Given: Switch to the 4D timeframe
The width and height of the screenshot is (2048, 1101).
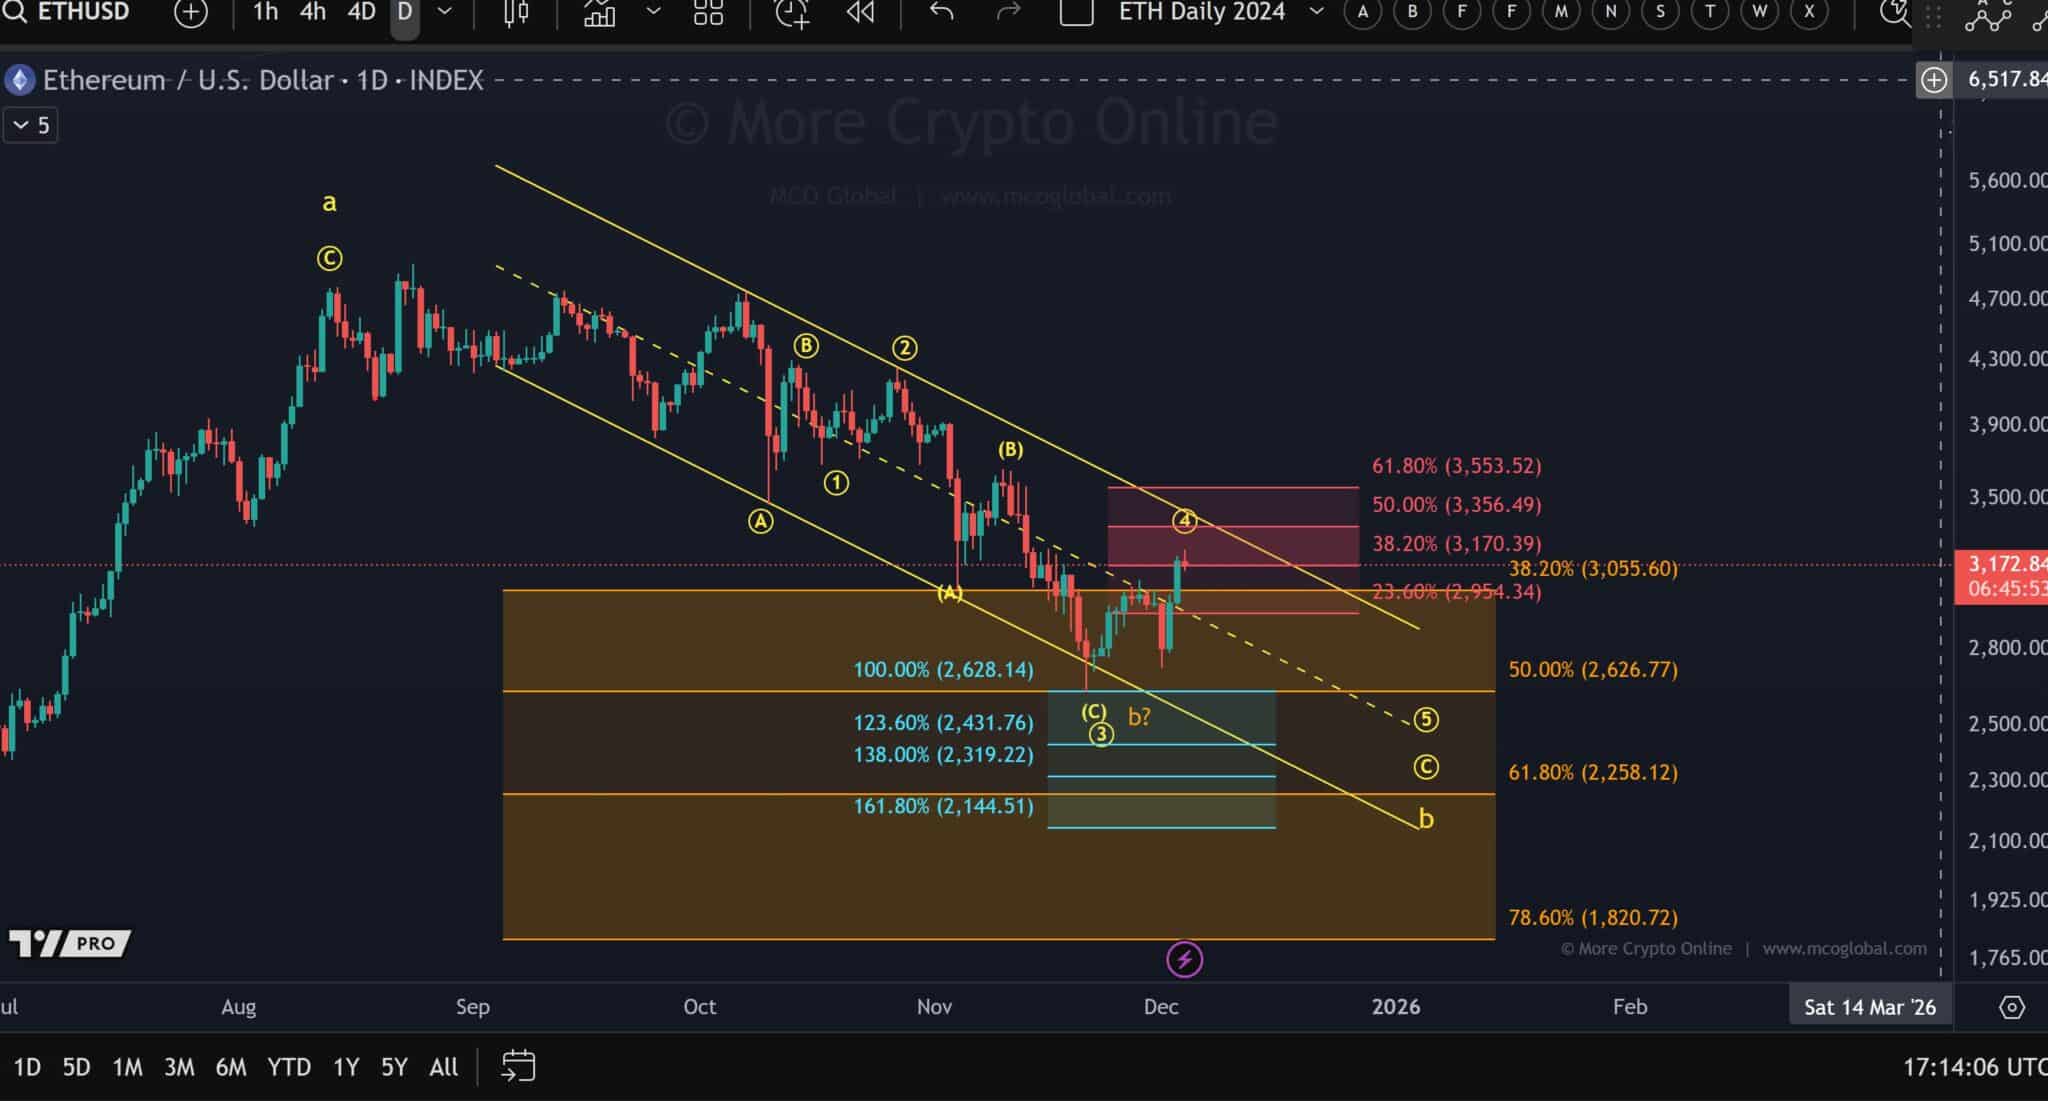Looking at the screenshot, I should 361,13.
